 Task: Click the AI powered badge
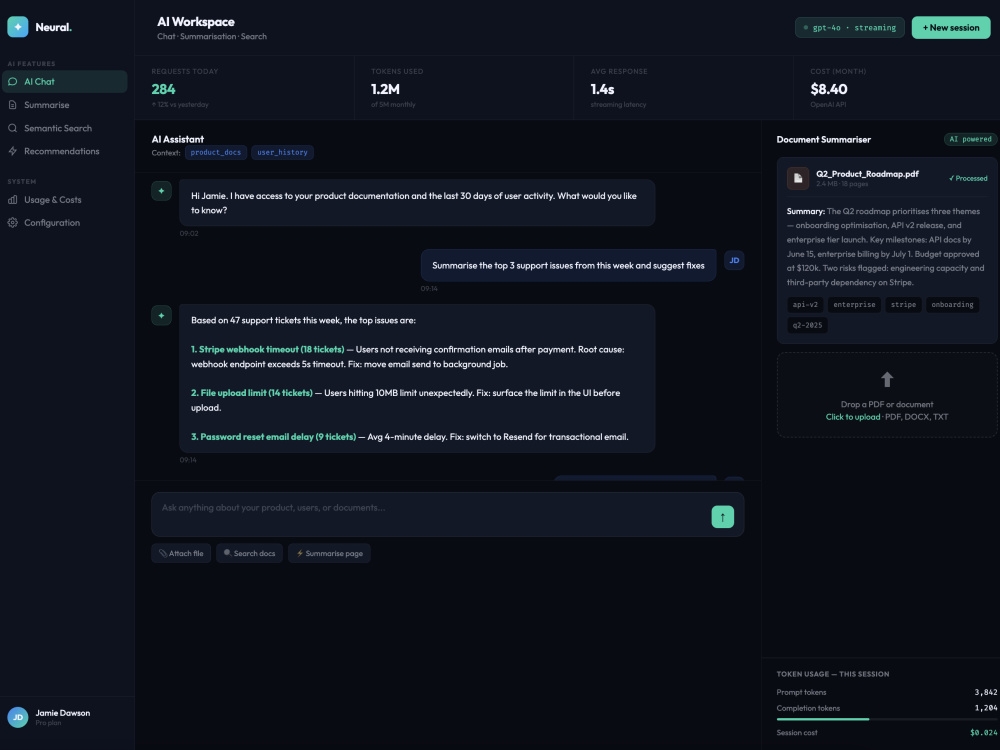pyautogui.click(x=970, y=139)
